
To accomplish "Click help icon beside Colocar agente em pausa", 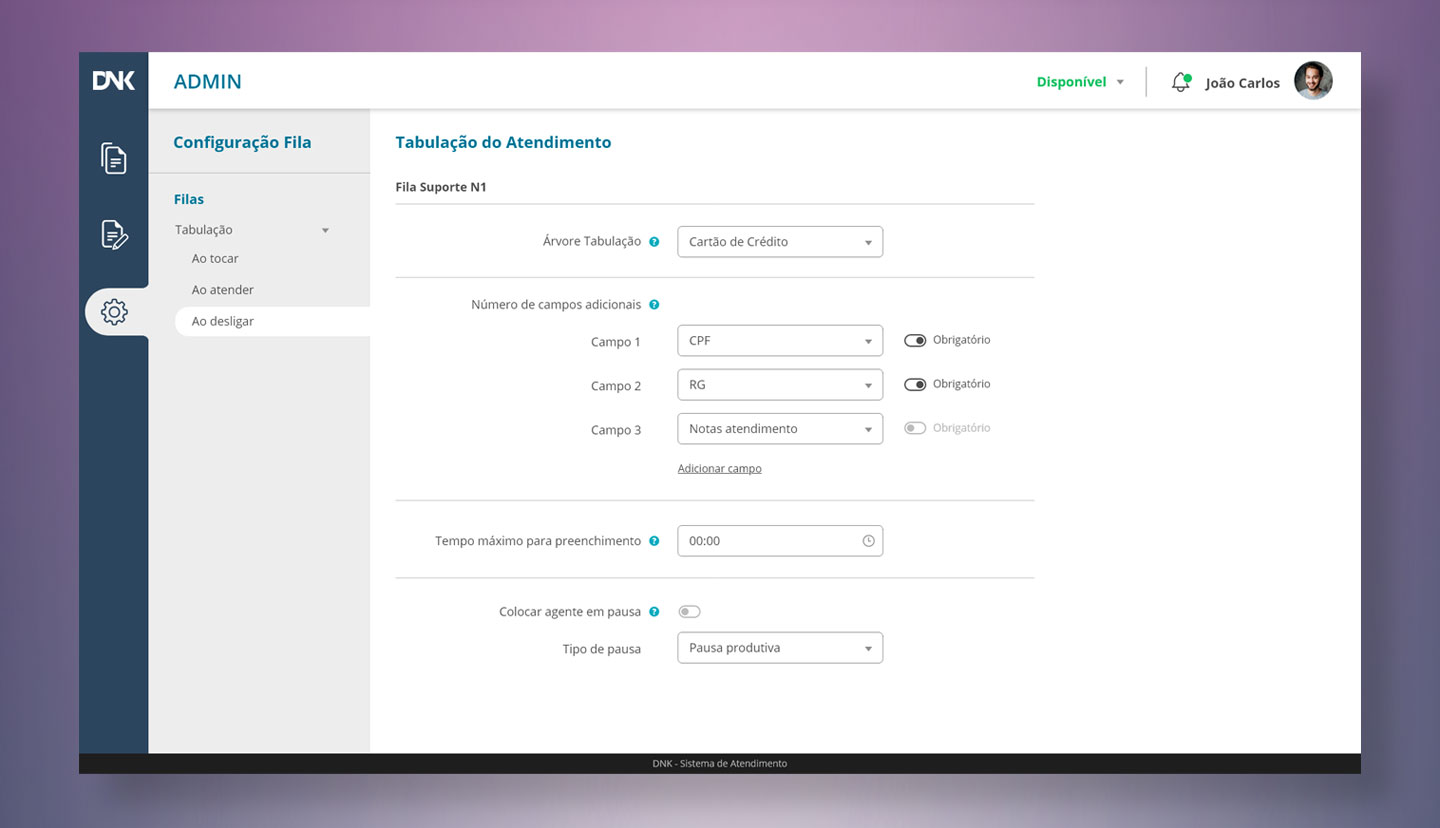I will click(654, 612).
